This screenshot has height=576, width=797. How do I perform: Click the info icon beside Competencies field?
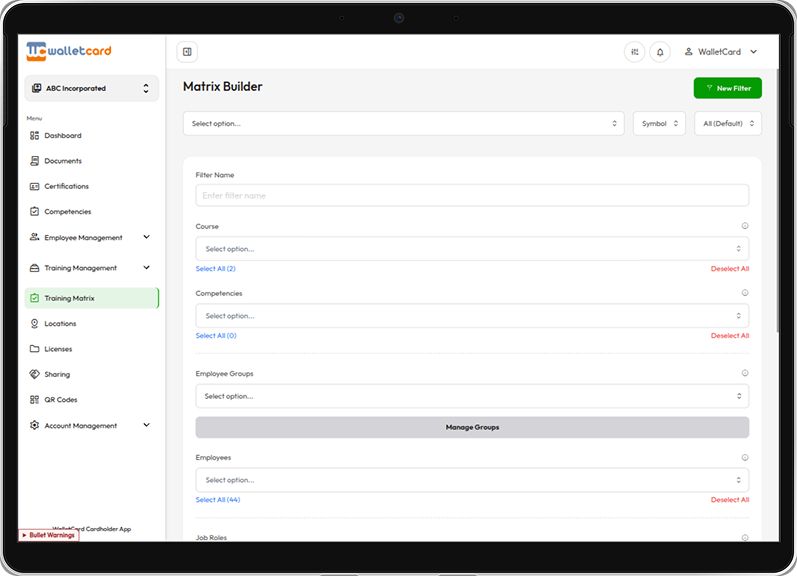tap(745, 293)
